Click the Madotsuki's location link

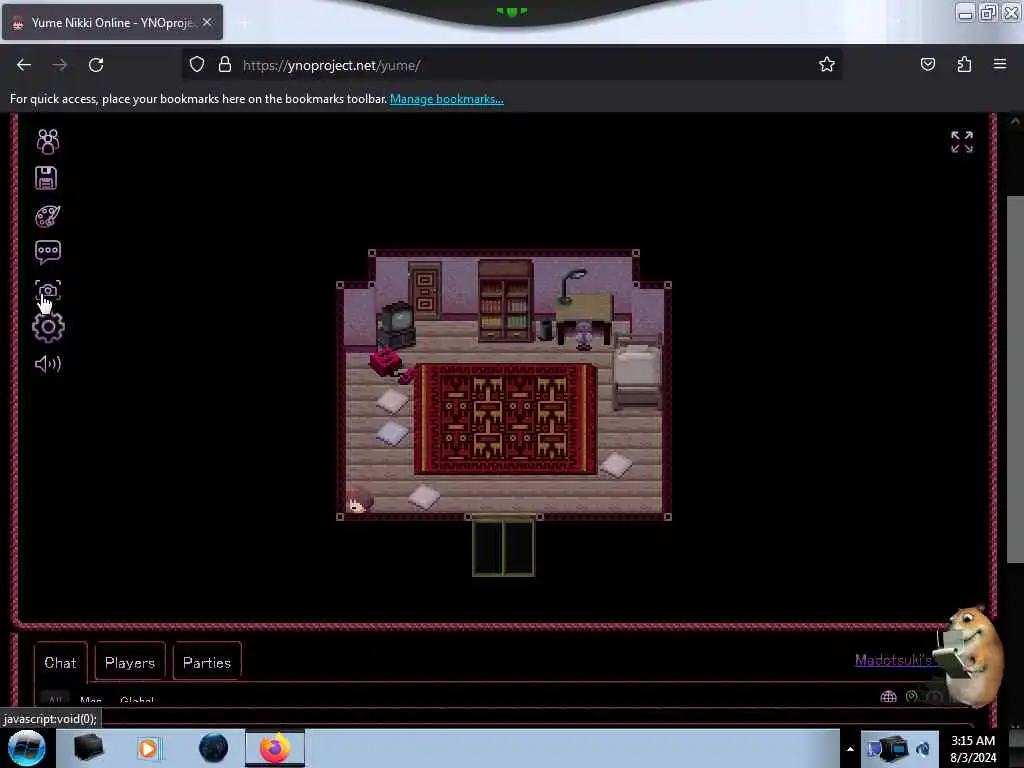(893, 660)
